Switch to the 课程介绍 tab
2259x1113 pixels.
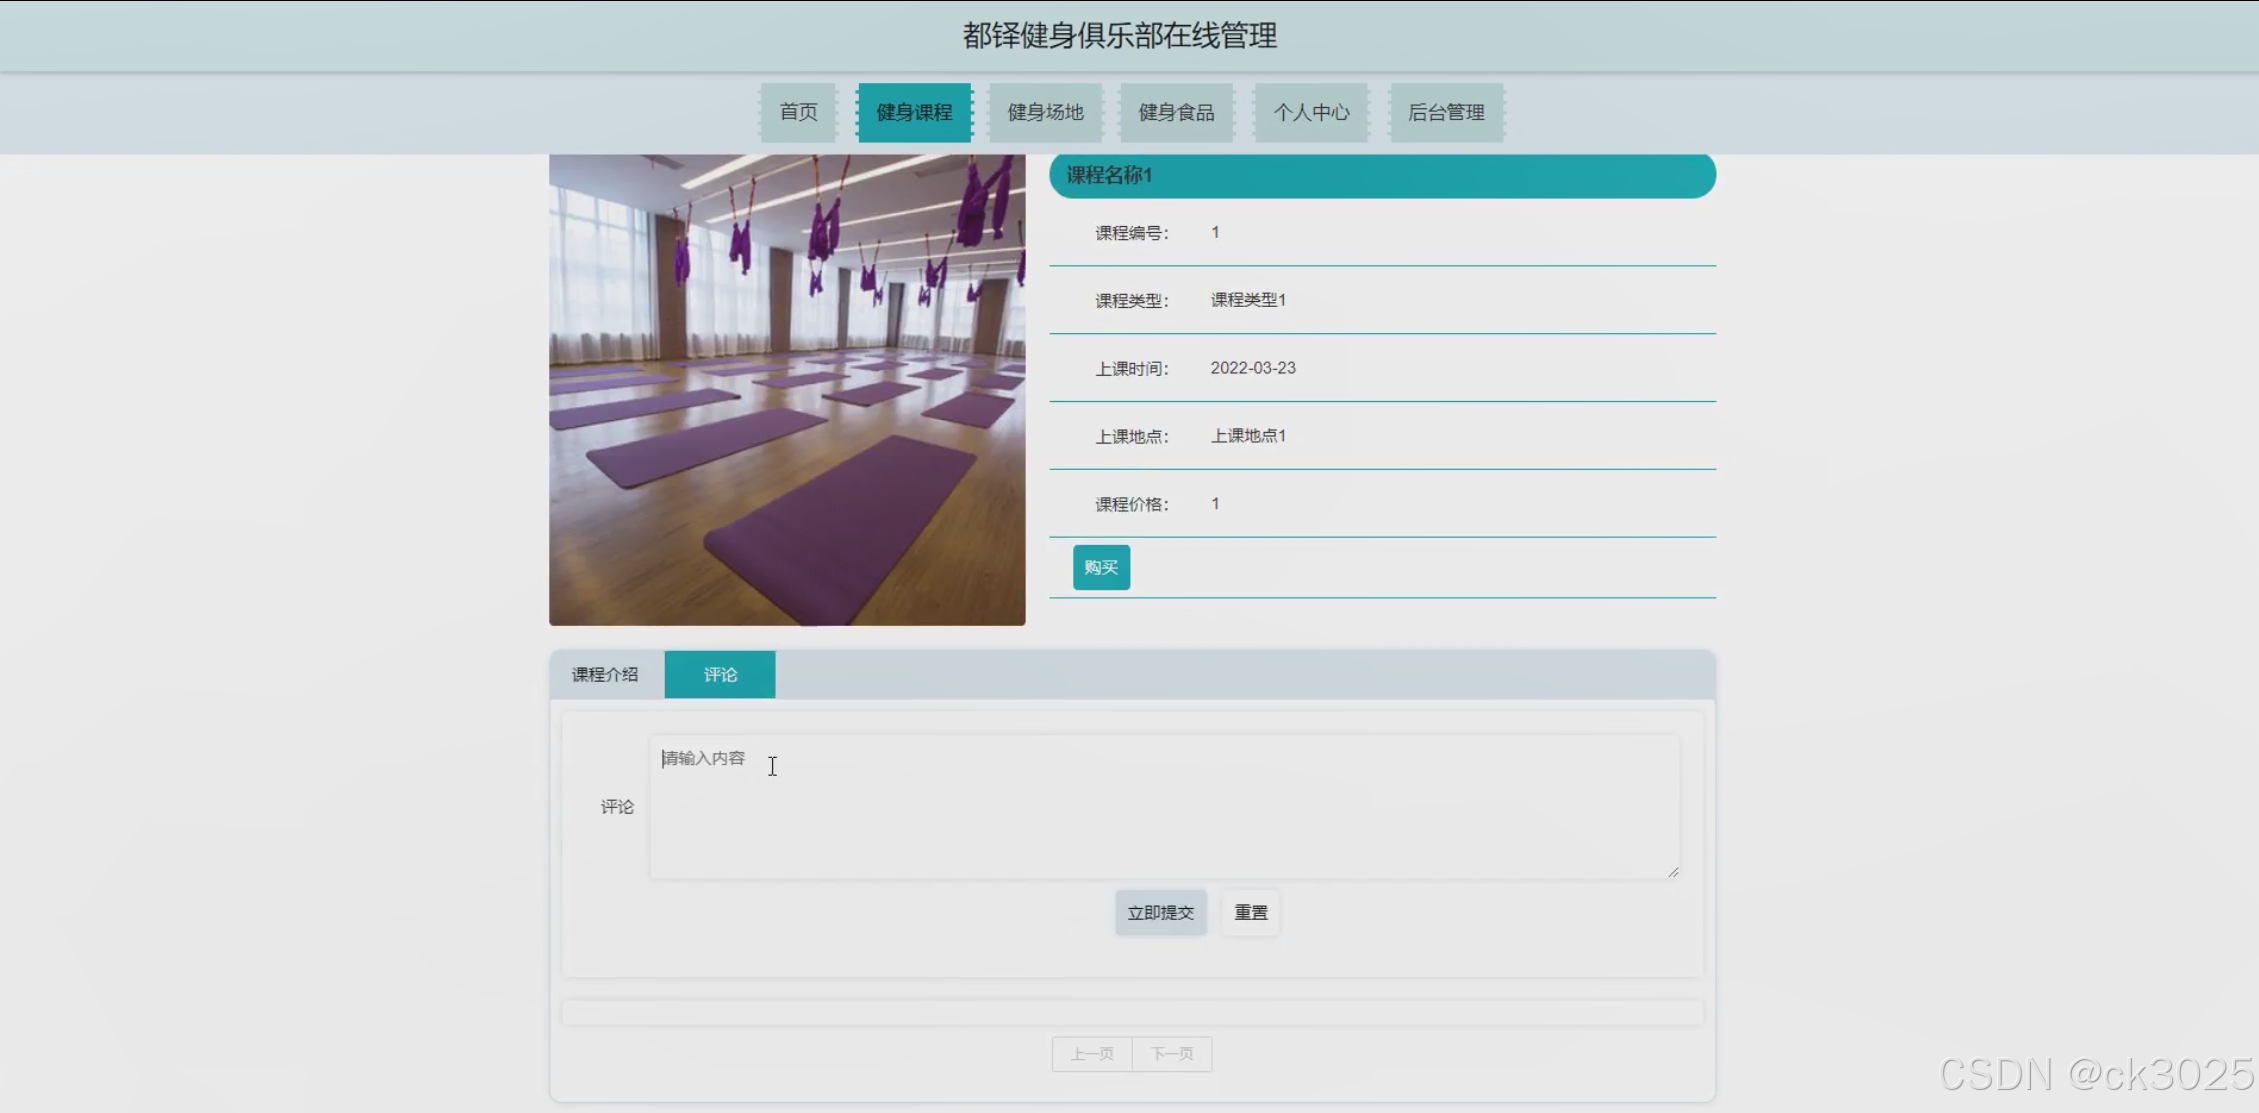coord(605,674)
